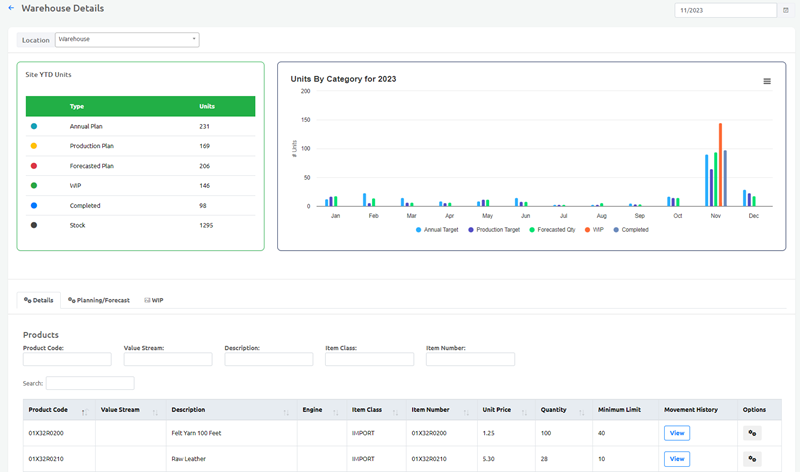The height and width of the screenshot is (472, 800).
Task: View movement history for Felt Yarn 100 Feet
Action: click(x=677, y=433)
